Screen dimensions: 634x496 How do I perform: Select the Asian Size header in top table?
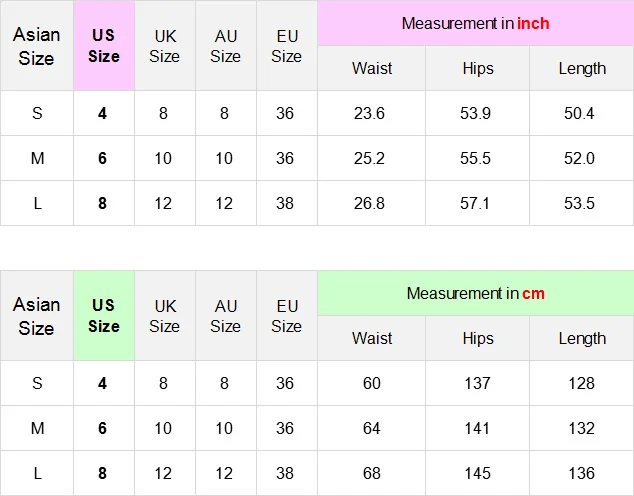coord(36,46)
